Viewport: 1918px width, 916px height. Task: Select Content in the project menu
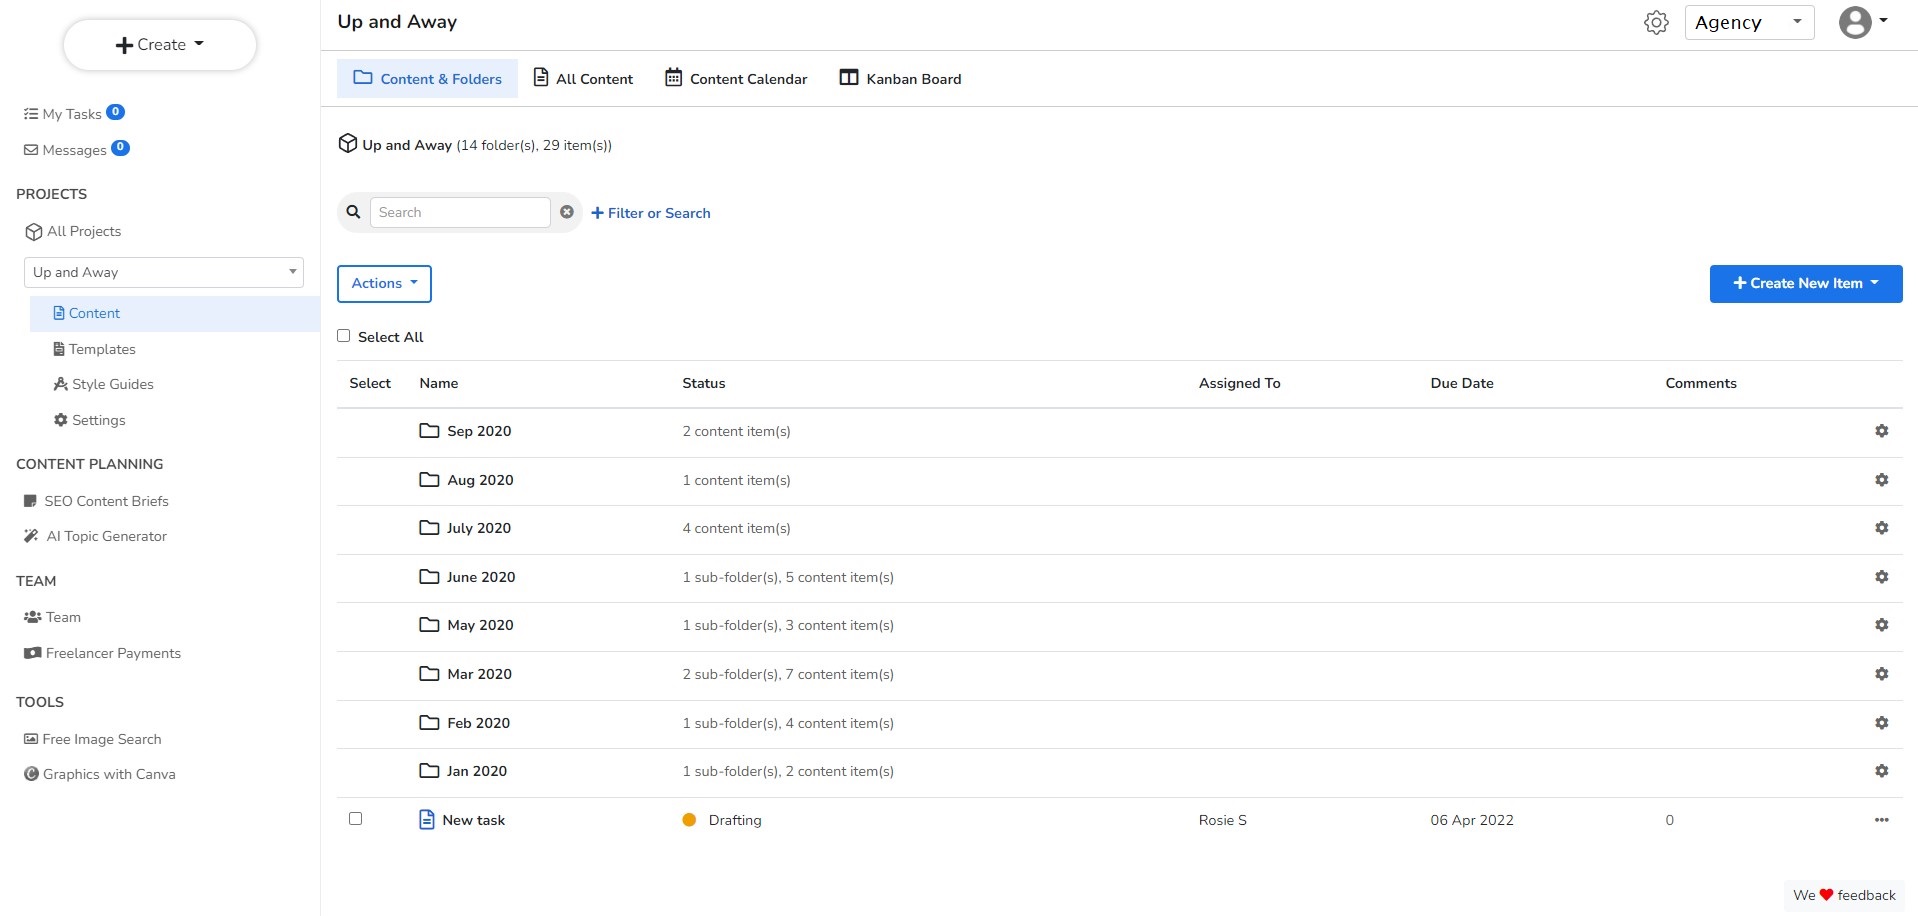point(175,313)
